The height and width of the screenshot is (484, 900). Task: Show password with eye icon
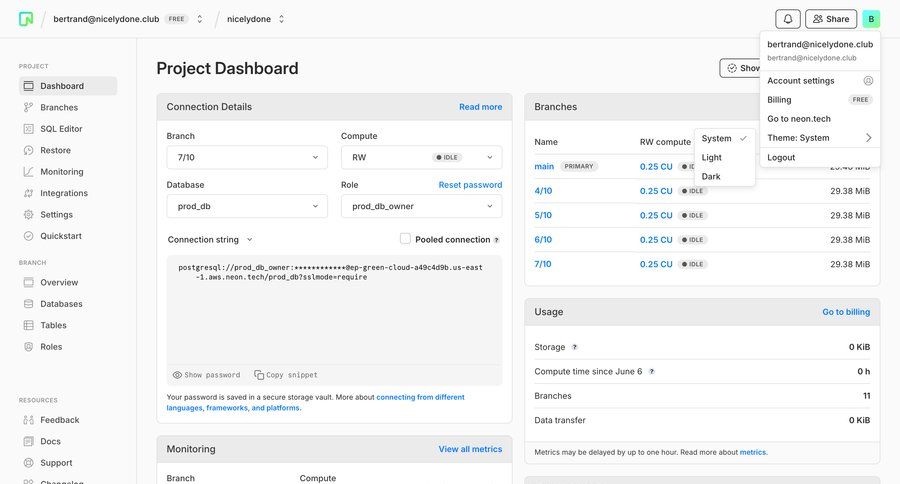point(207,375)
